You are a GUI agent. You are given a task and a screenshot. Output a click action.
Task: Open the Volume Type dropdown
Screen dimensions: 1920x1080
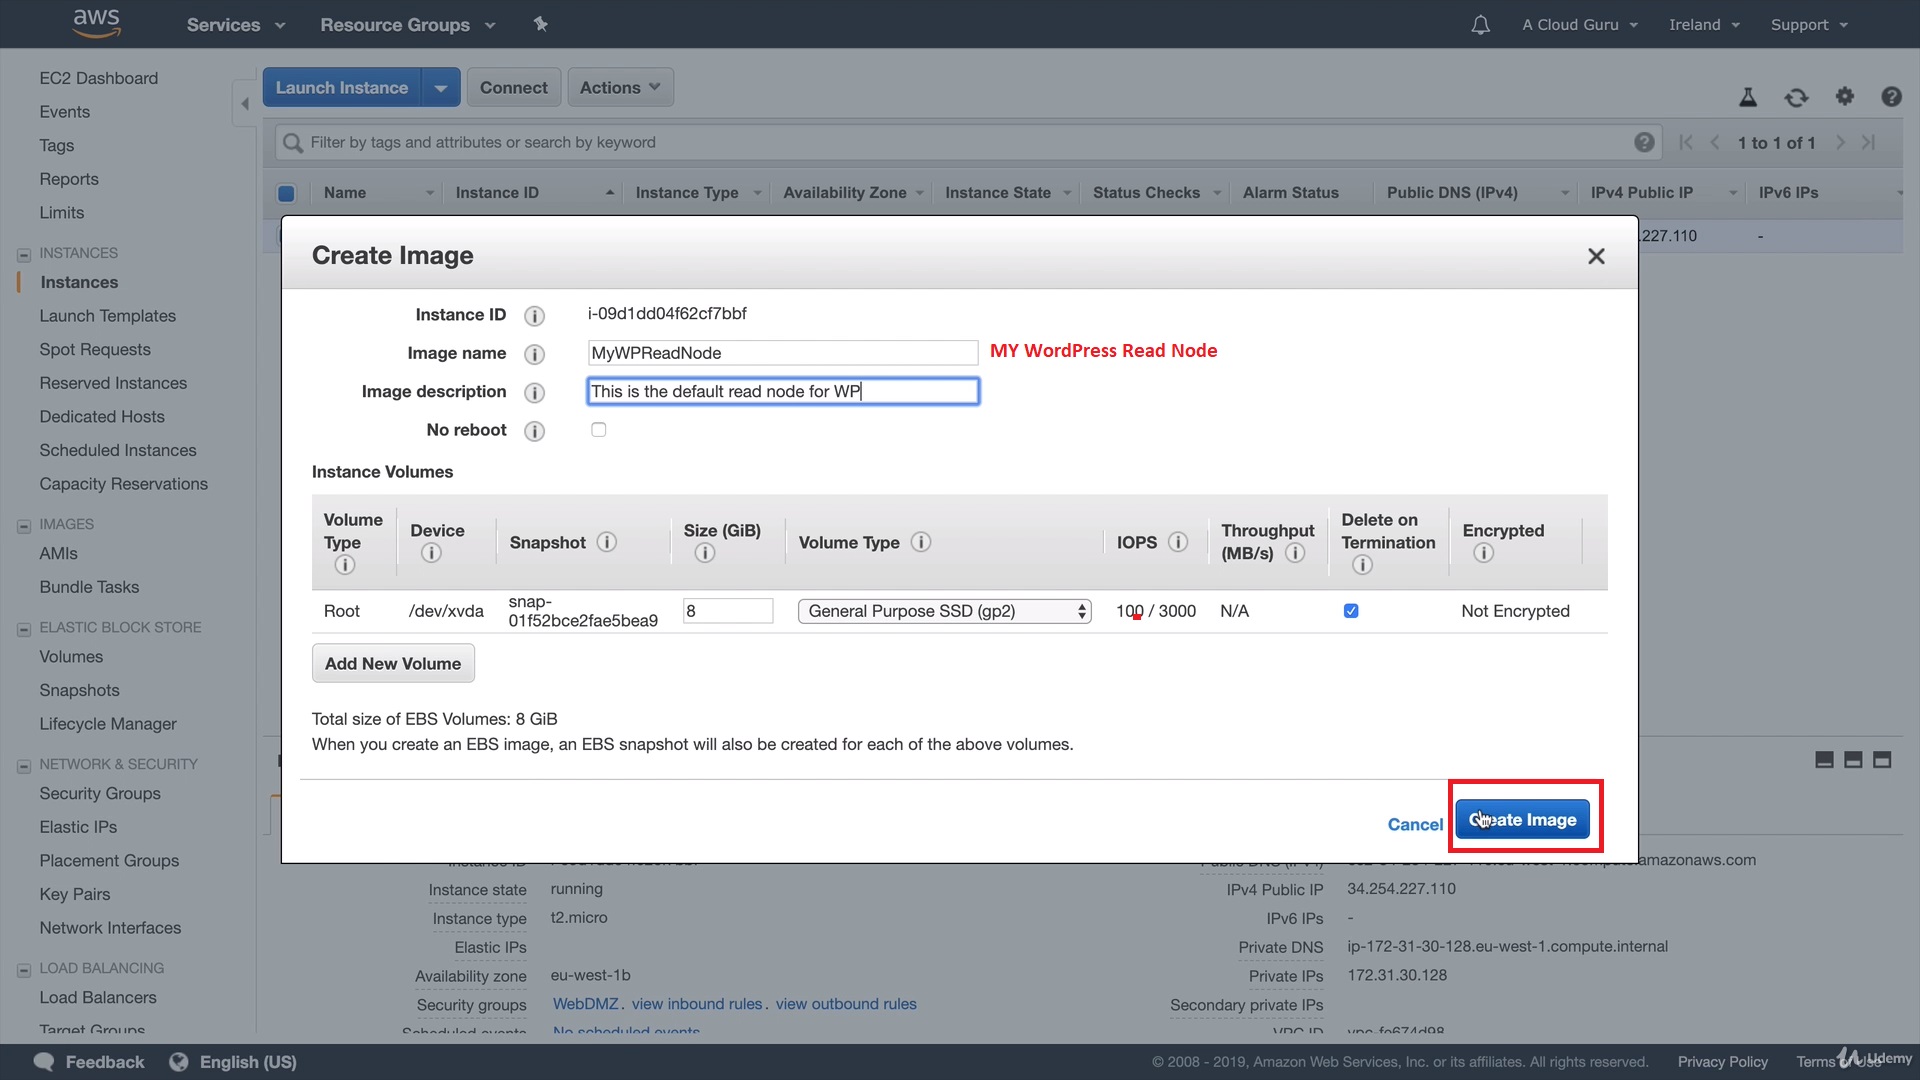pyautogui.click(x=944, y=611)
